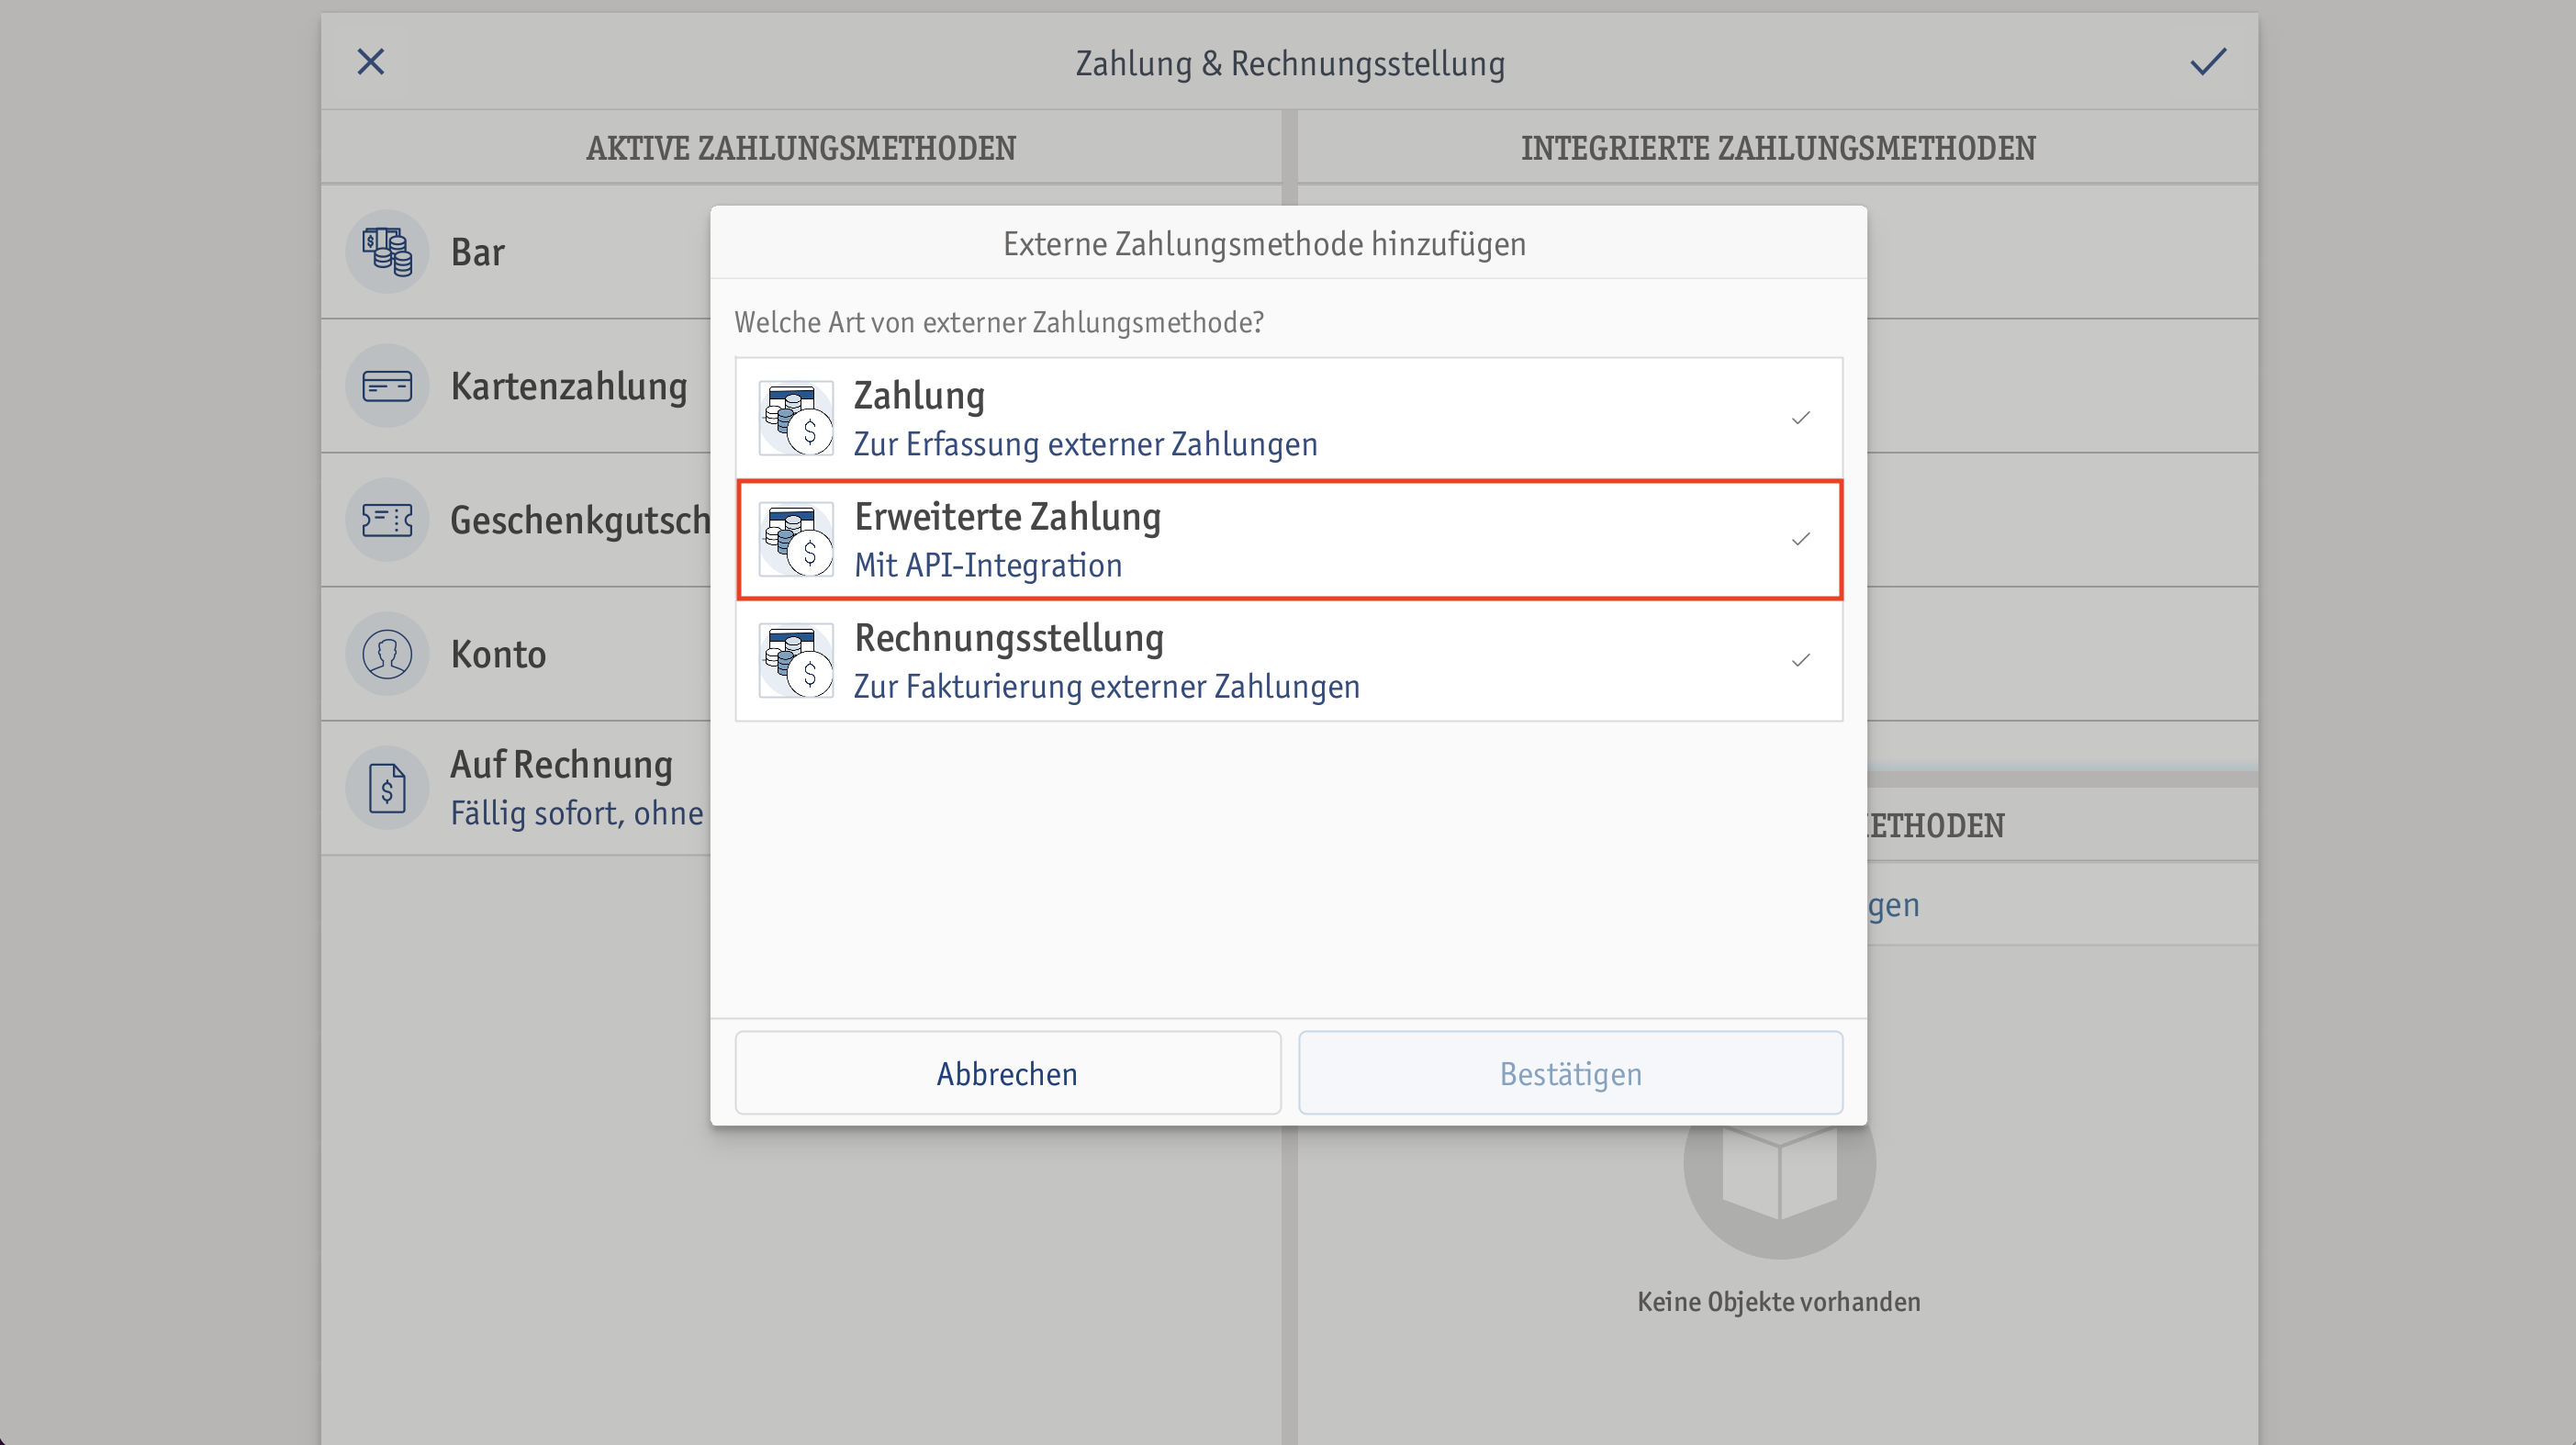Open the Auf Rechnung payment method
This screenshot has width=2576, height=1445.
[516, 788]
